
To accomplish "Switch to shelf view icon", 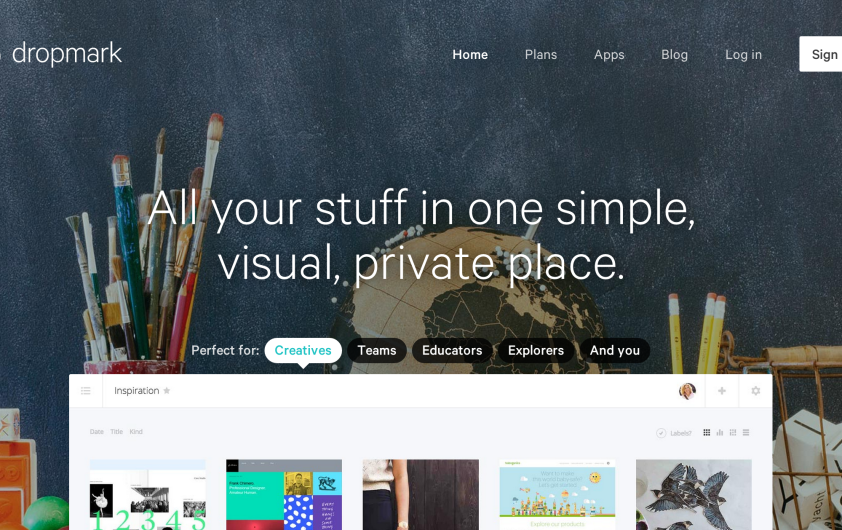I will pyautogui.click(x=720, y=432).
